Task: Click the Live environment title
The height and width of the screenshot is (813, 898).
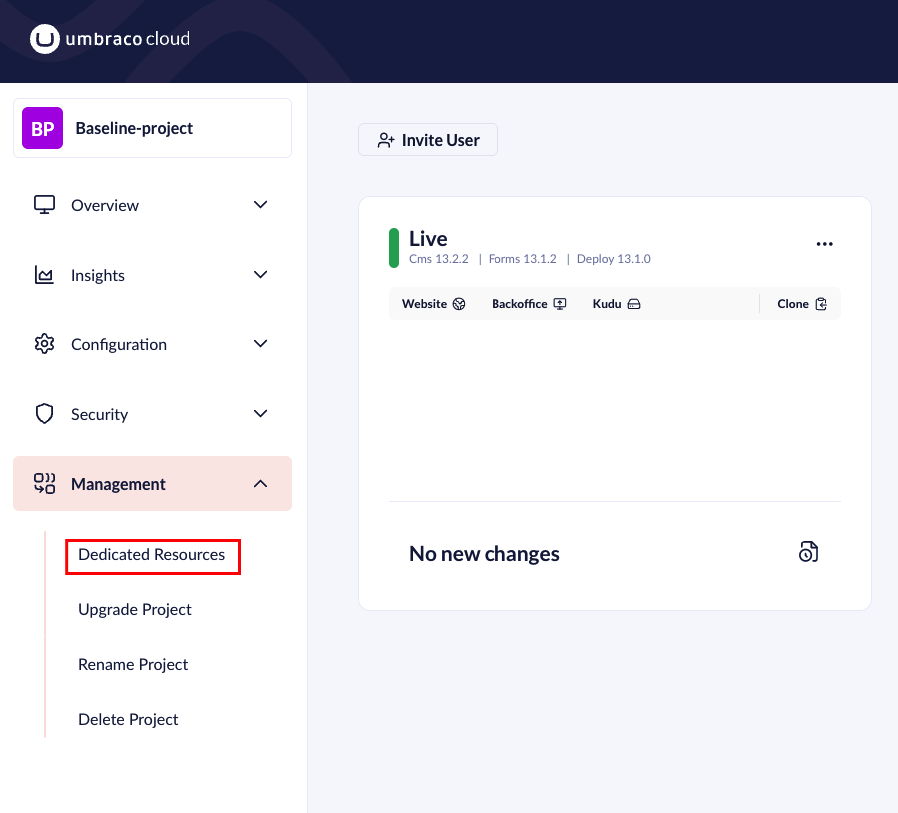Action: [428, 239]
